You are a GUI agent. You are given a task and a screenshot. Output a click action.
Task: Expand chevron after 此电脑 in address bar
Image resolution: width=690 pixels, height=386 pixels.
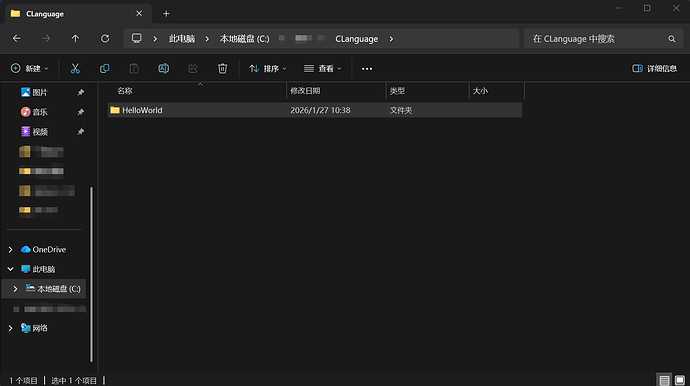tap(207, 39)
